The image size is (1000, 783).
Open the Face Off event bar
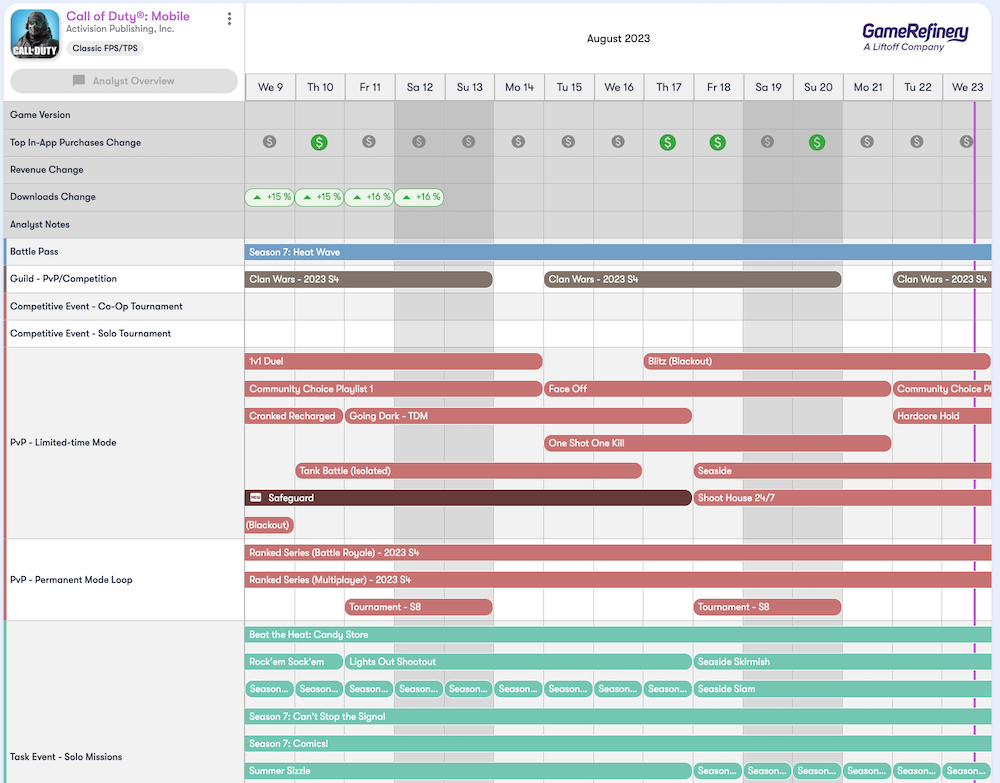point(717,389)
